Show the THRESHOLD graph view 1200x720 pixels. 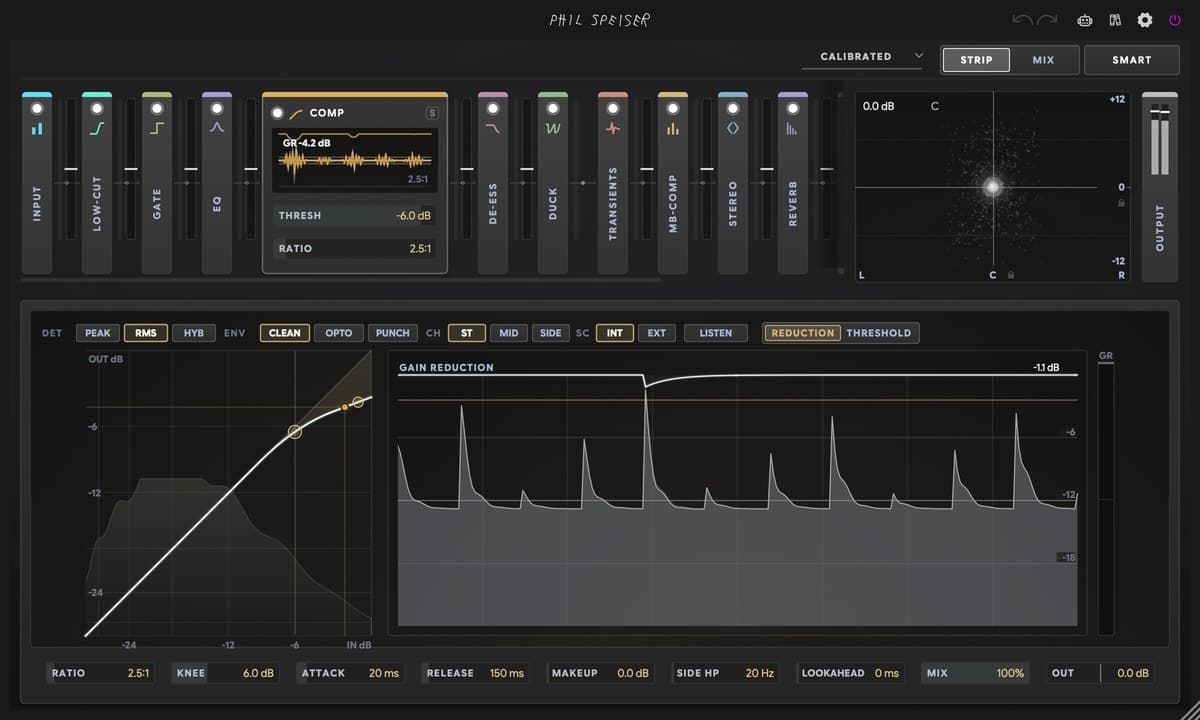[879, 333]
